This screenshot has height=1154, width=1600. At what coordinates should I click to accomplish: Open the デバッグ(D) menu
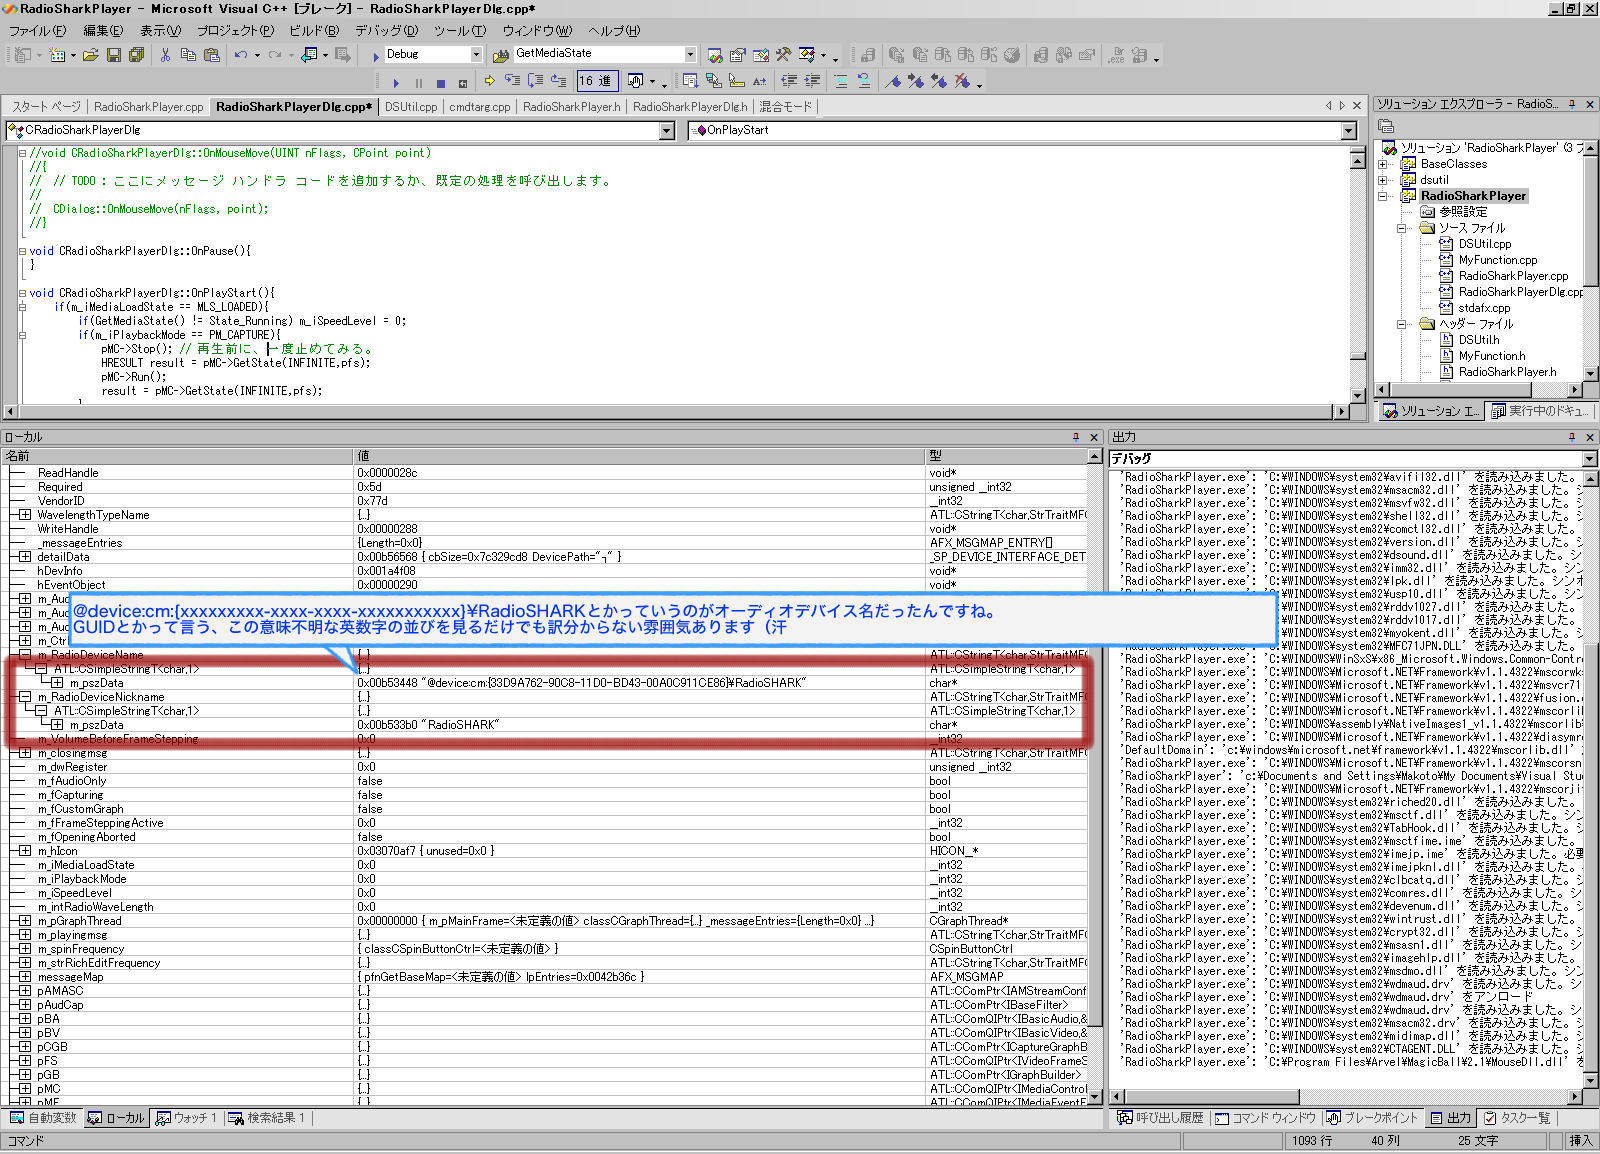pos(386,31)
